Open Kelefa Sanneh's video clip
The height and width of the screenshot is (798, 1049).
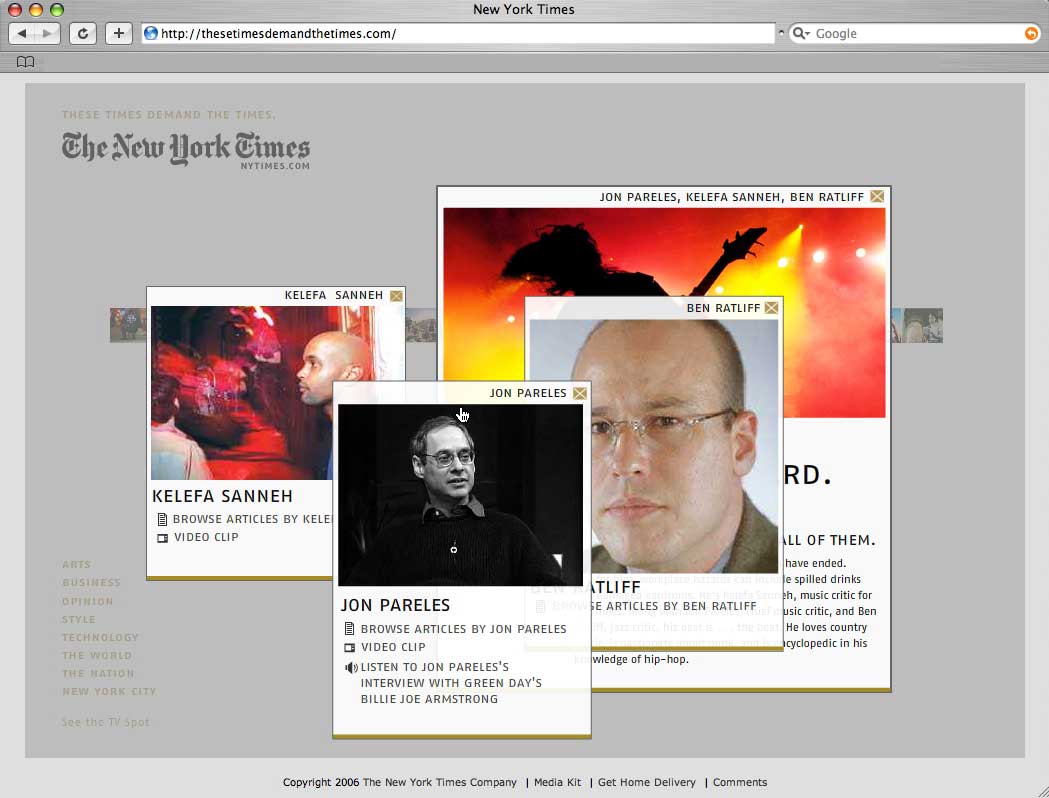205,537
